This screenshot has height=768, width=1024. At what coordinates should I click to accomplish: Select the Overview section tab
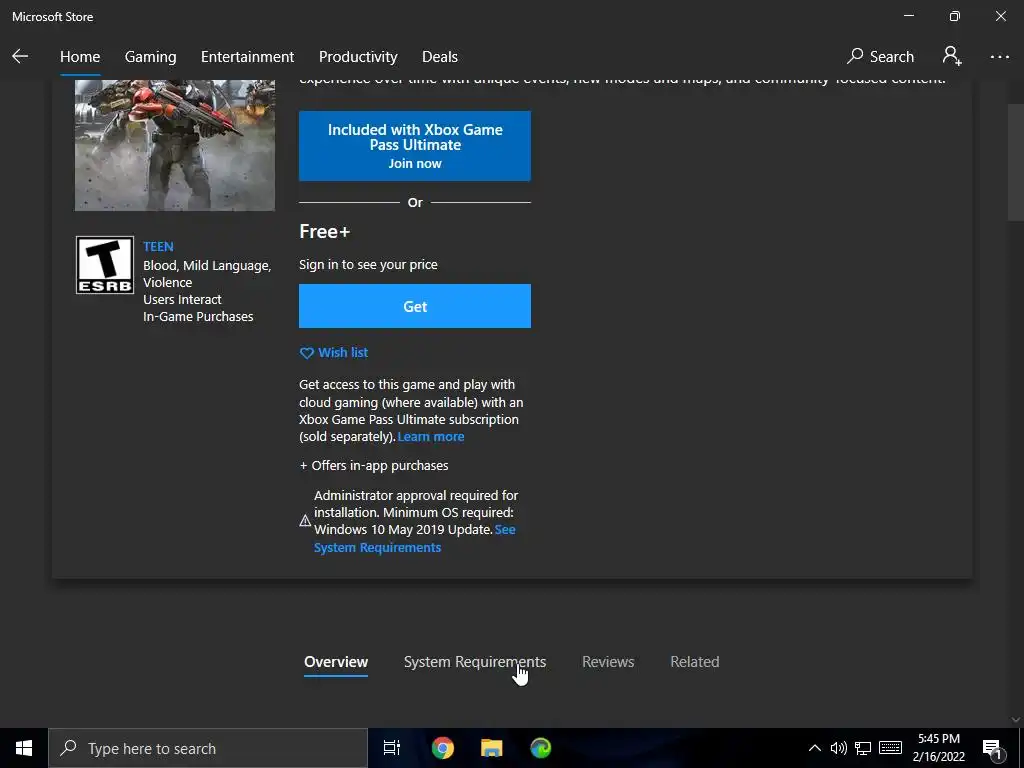point(336,662)
